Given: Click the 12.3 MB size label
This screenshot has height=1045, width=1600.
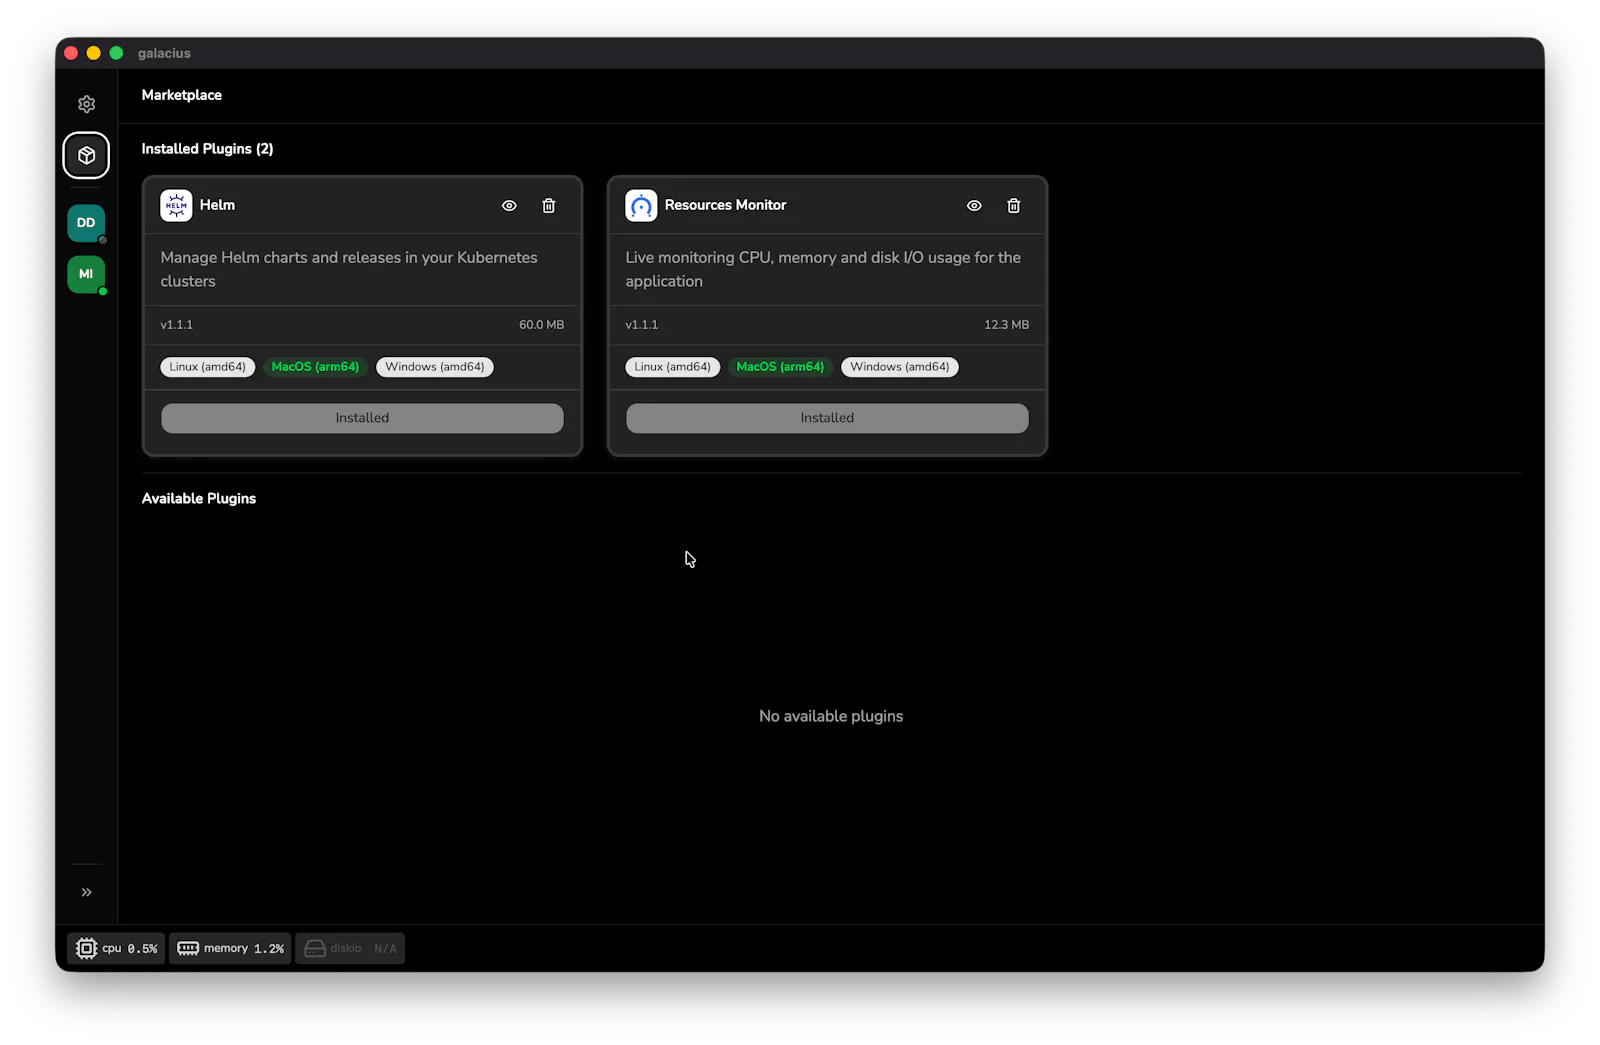Looking at the screenshot, I should pos(1006,325).
